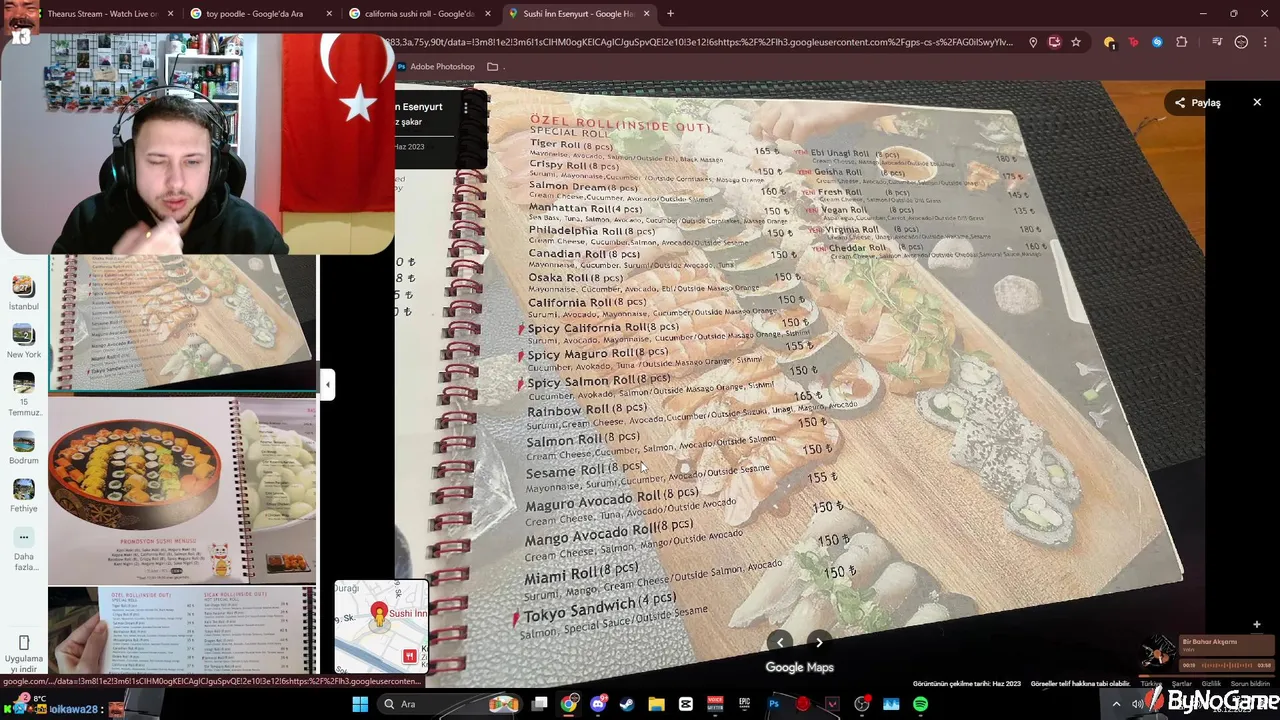Open CapCut from the taskbar
Screen dimensions: 1280x720
[x=686, y=704]
